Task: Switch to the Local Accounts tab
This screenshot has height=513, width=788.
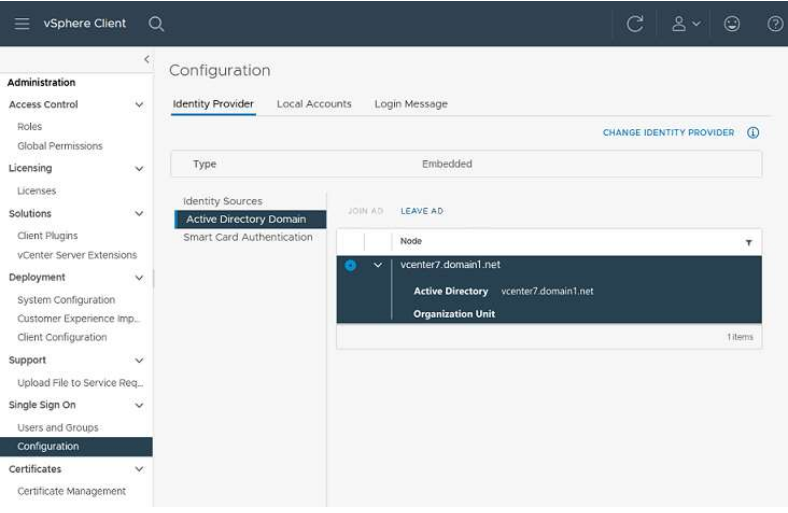Action: pyautogui.click(x=314, y=104)
